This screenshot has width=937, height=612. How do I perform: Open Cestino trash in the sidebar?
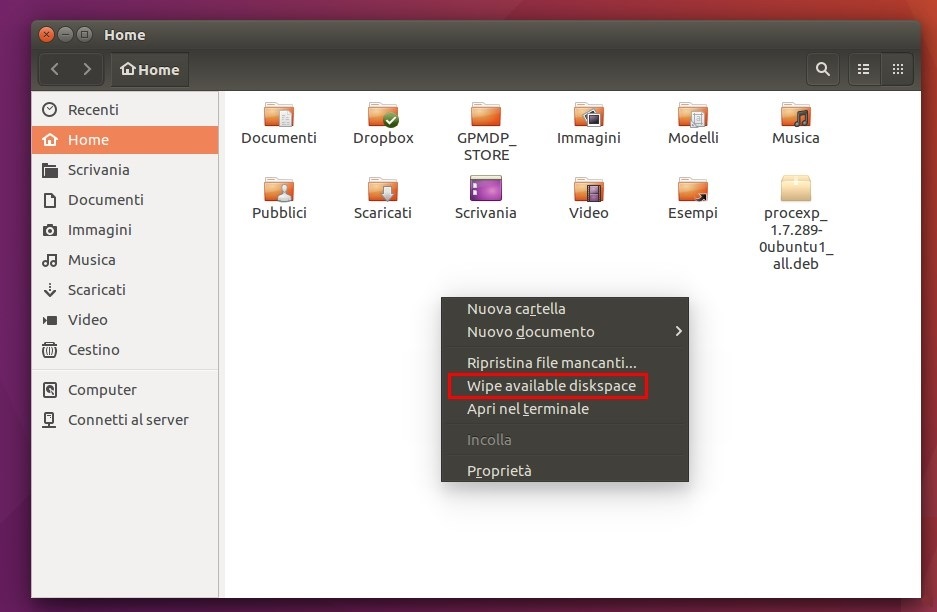[x=125, y=350]
